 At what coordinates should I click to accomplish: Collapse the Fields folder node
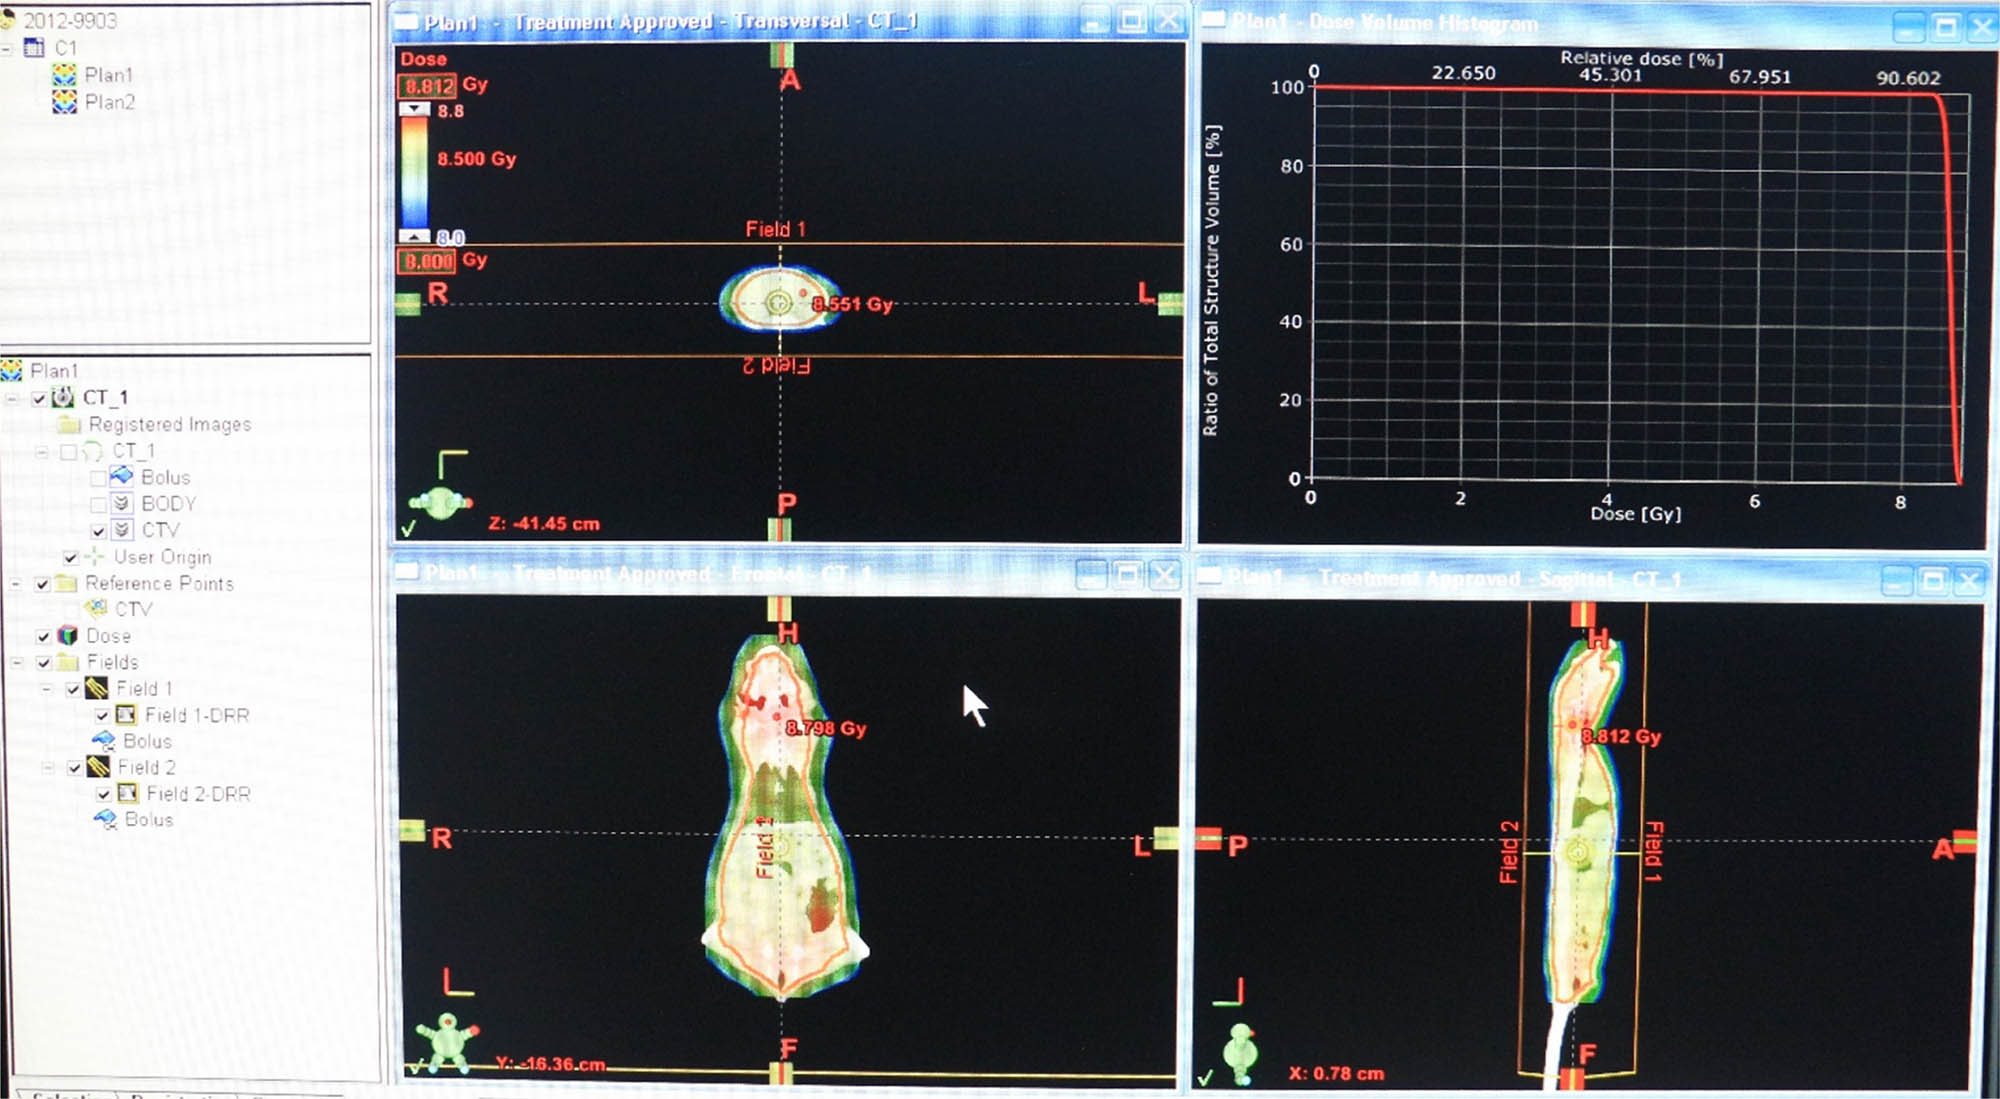tap(17, 662)
